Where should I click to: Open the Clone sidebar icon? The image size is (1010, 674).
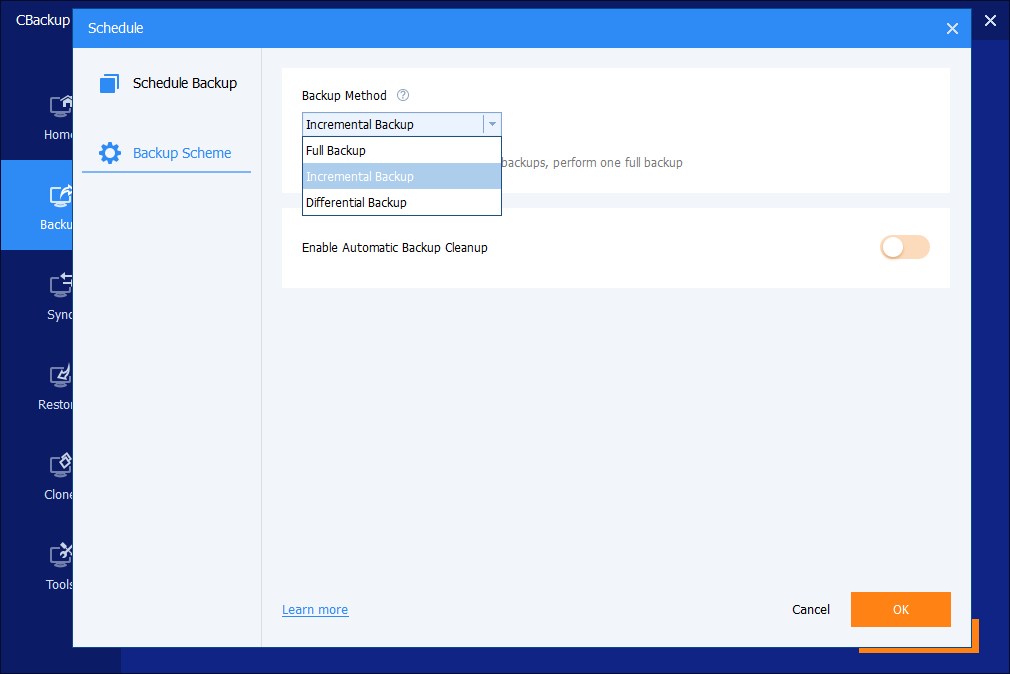click(x=60, y=465)
